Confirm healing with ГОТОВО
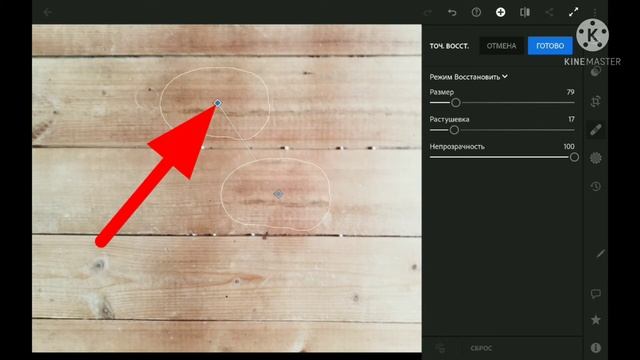 click(550, 46)
